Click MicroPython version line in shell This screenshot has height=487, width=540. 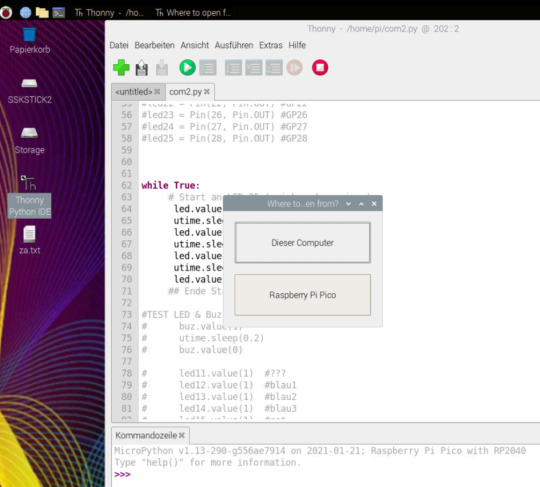[320, 451]
